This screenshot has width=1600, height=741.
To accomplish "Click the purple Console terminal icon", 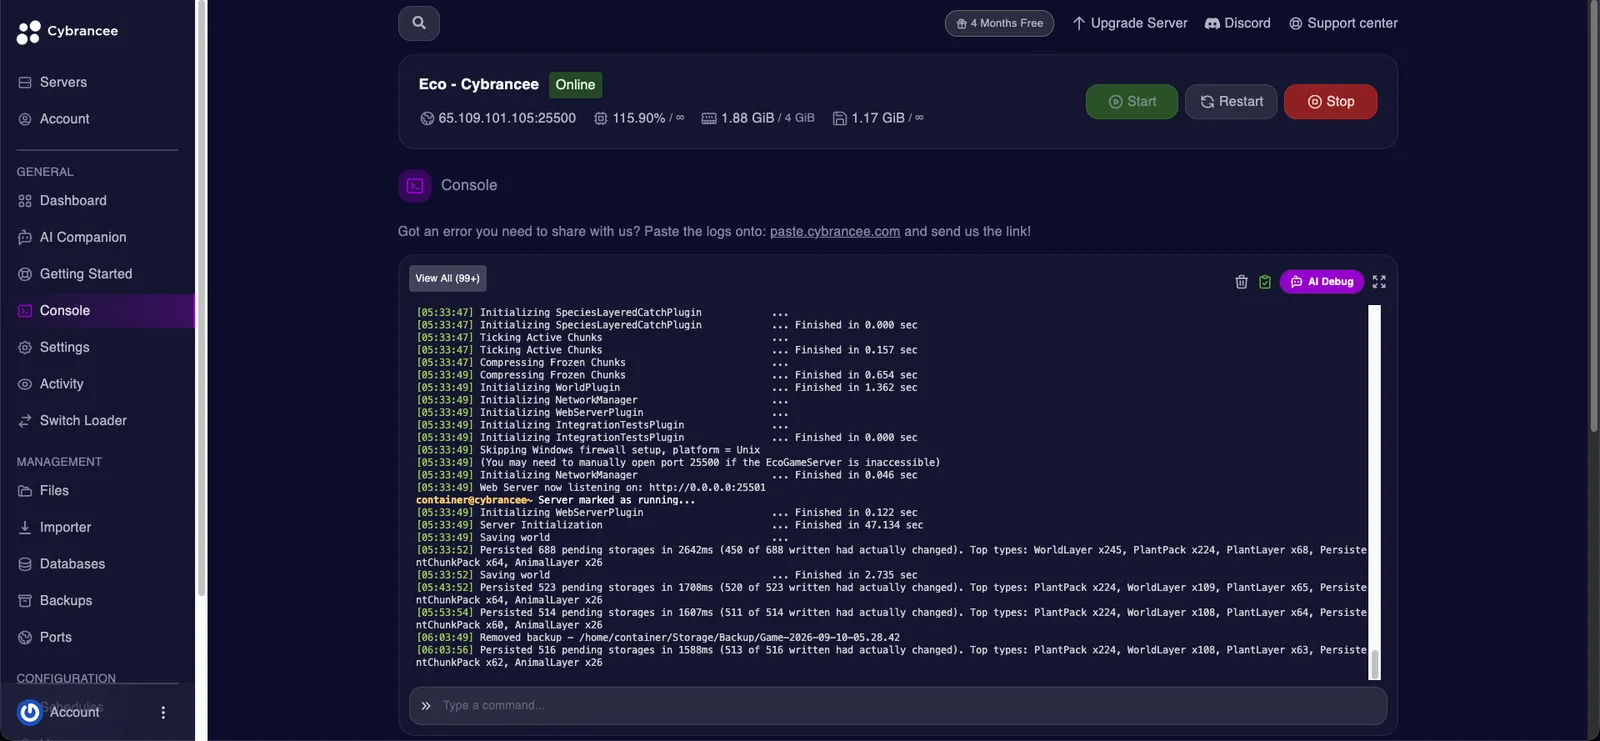I will 415,186.
